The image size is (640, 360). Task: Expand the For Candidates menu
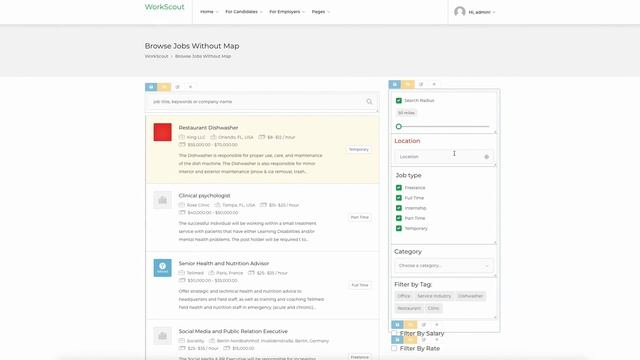pos(244,12)
